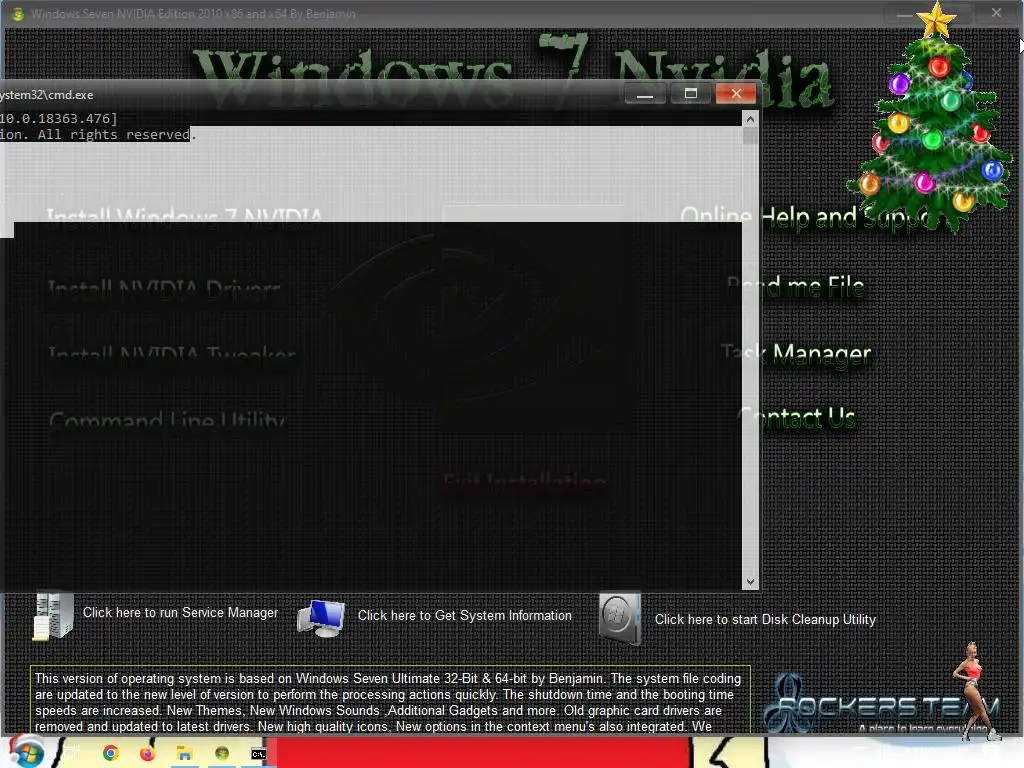
Task: Click the task view icon on taskbar
Action: click(72, 753)
